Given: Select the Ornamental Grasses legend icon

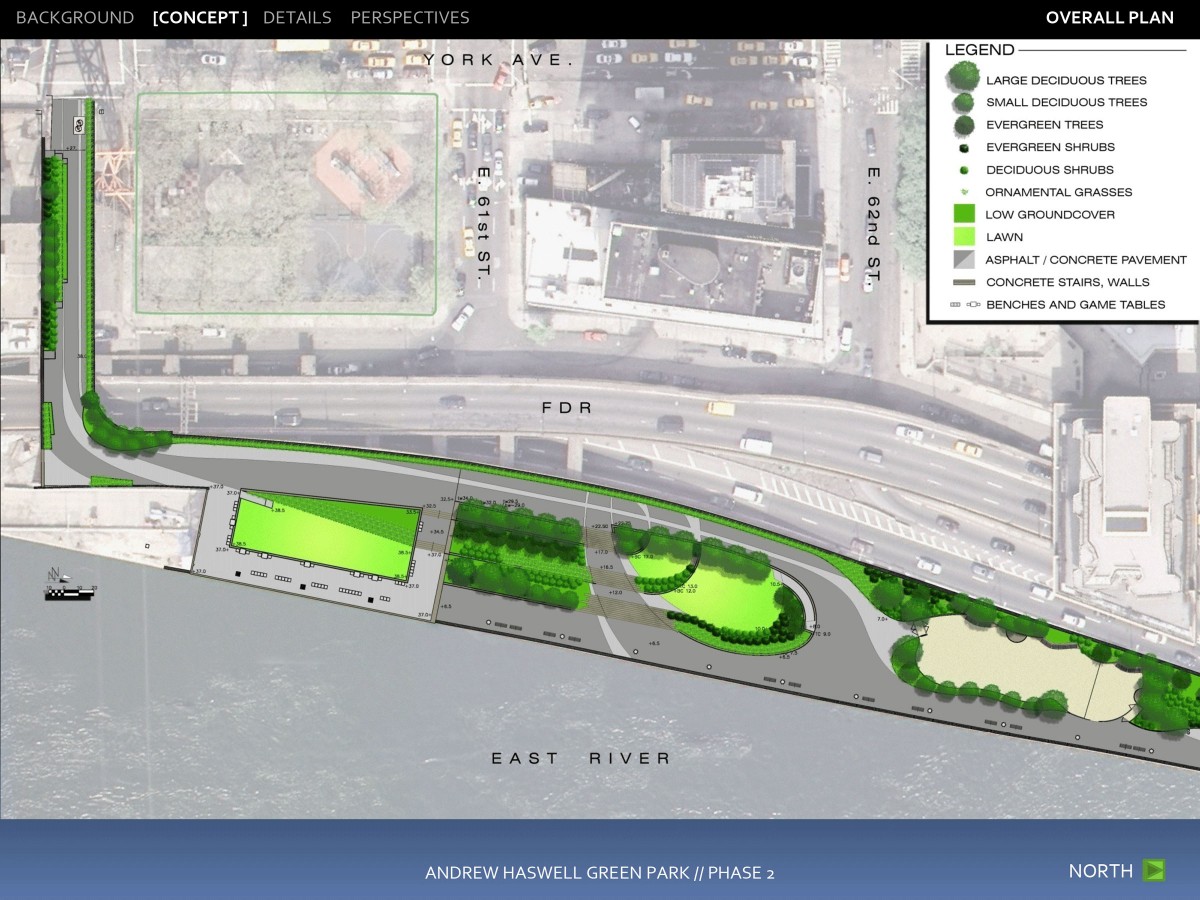Looking at the screenshot, I should pyautogui.click(x=963, y=192).
